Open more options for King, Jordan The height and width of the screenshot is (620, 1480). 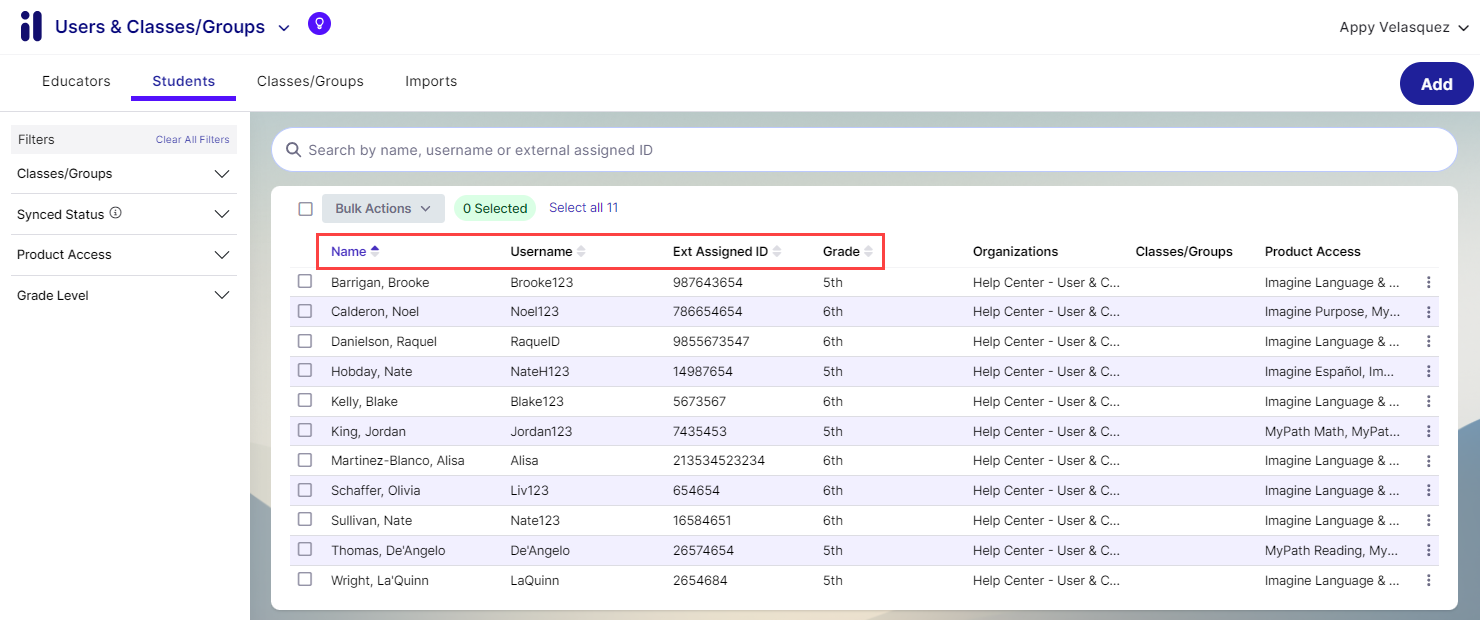tap(1428, 432)
